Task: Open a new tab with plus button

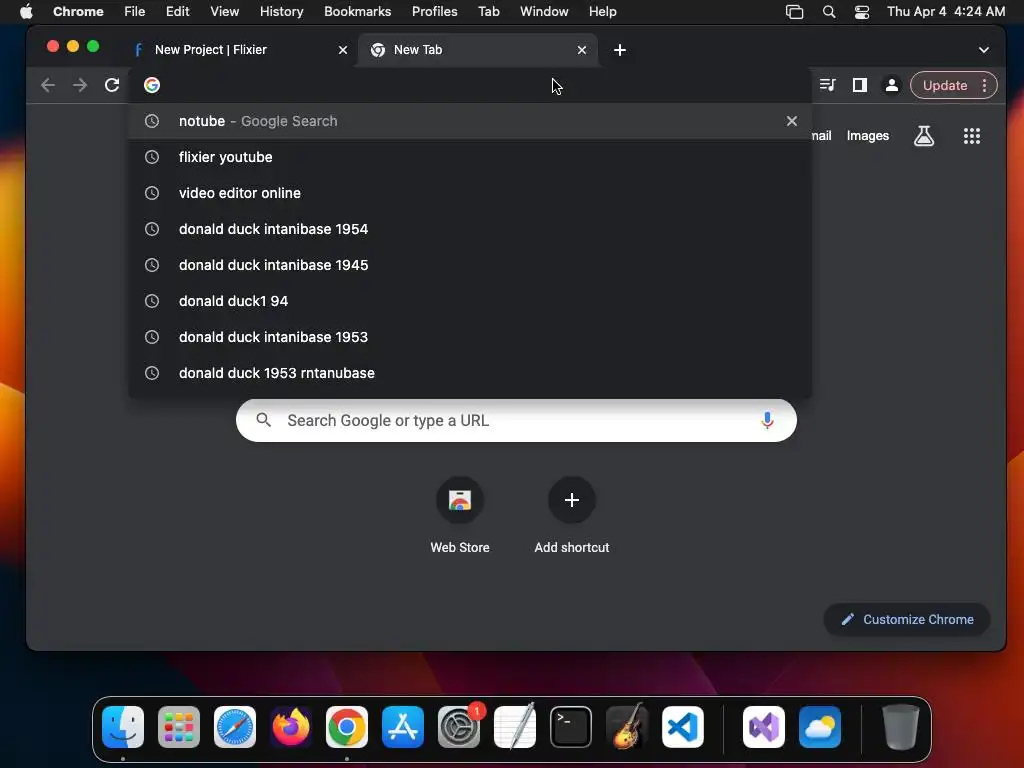Action: coord(620,50)
